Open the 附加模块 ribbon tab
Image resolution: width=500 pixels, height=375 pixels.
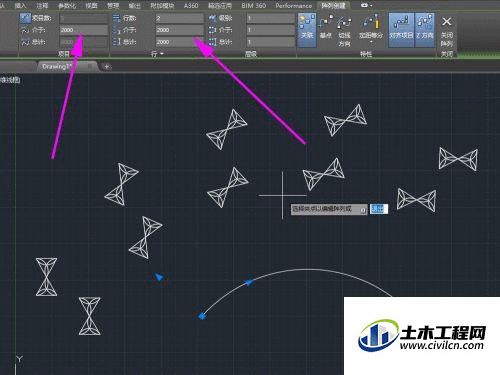162,5
